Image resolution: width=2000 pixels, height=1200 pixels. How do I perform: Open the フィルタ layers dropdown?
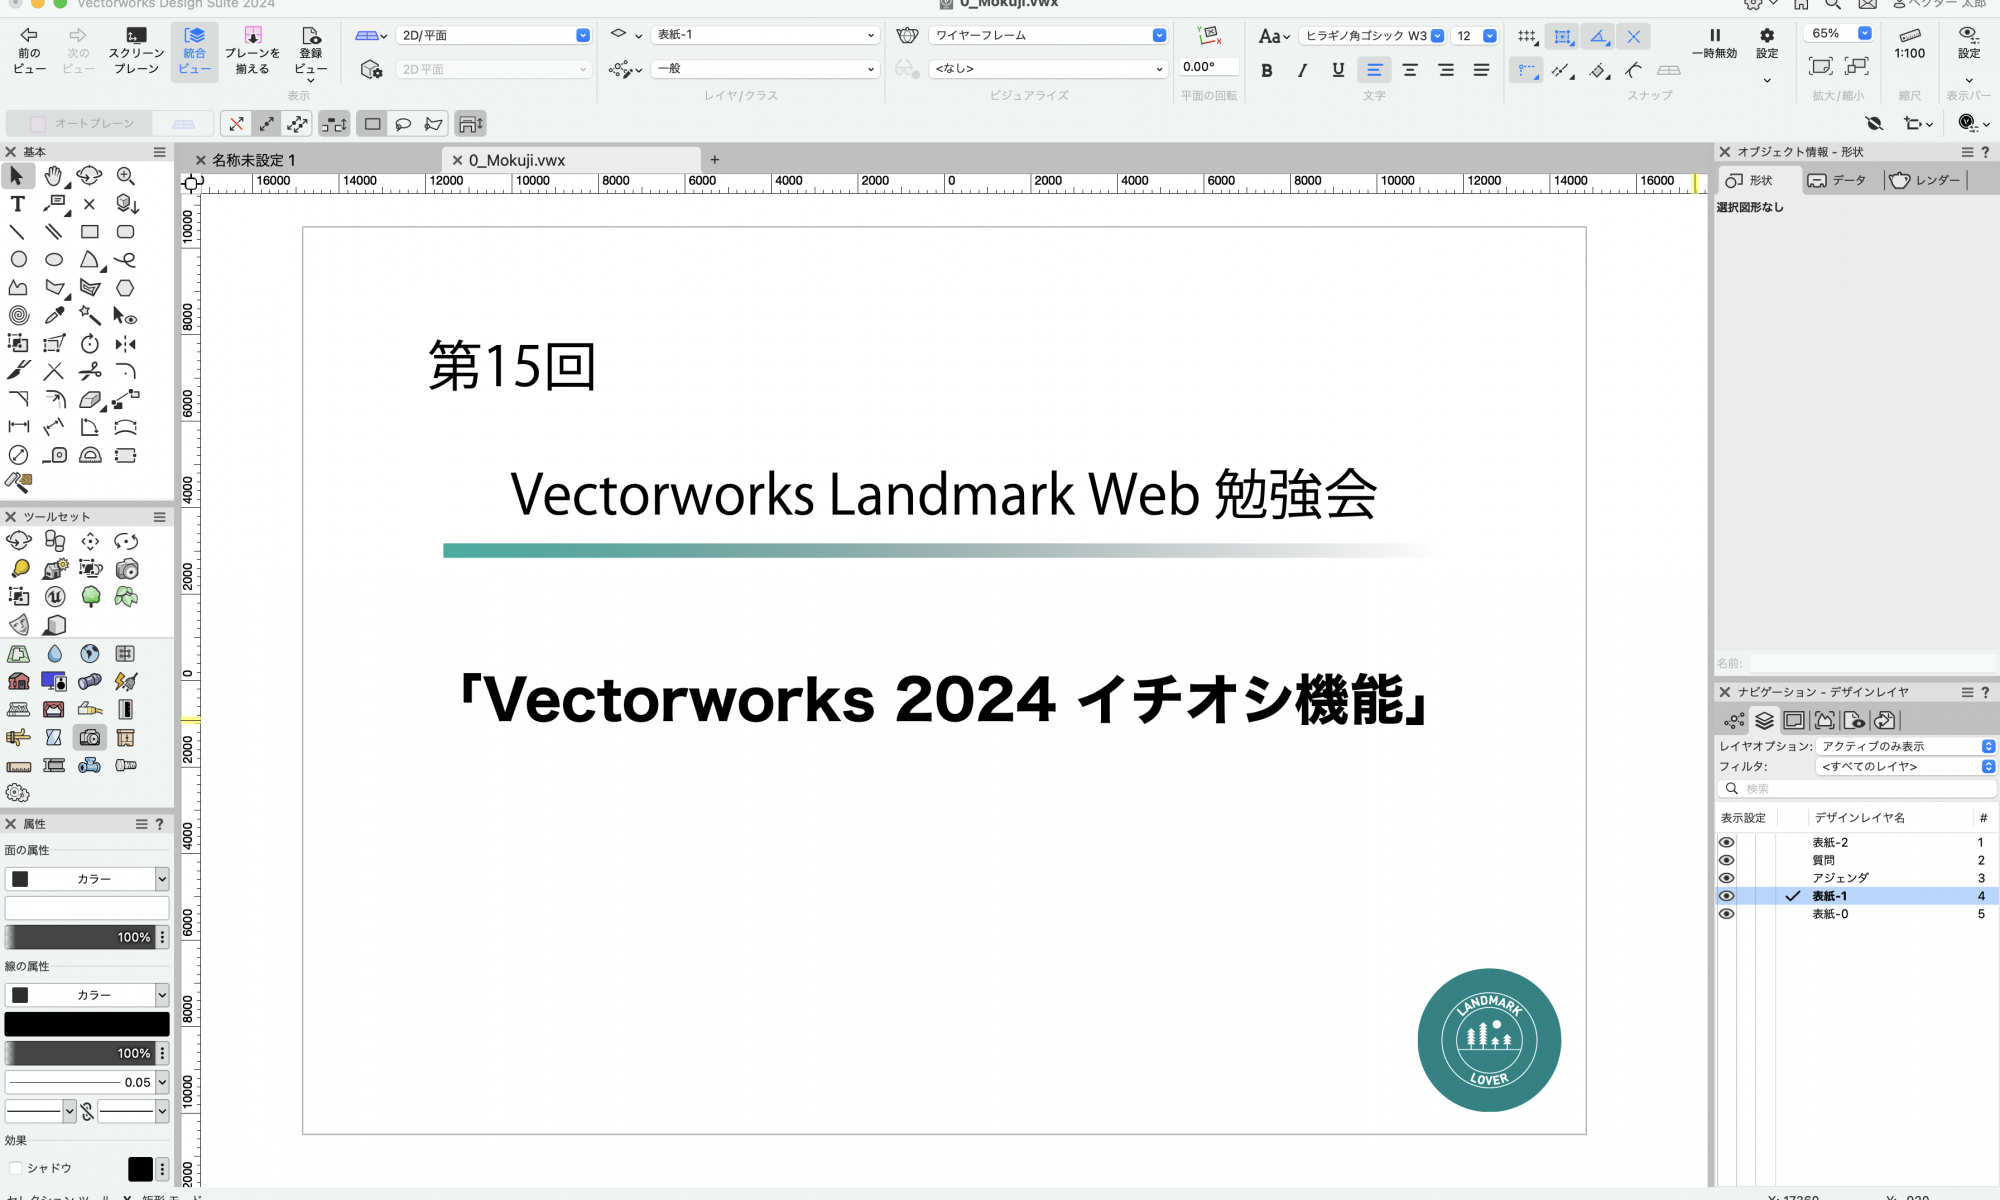(x=1906, y=766)
